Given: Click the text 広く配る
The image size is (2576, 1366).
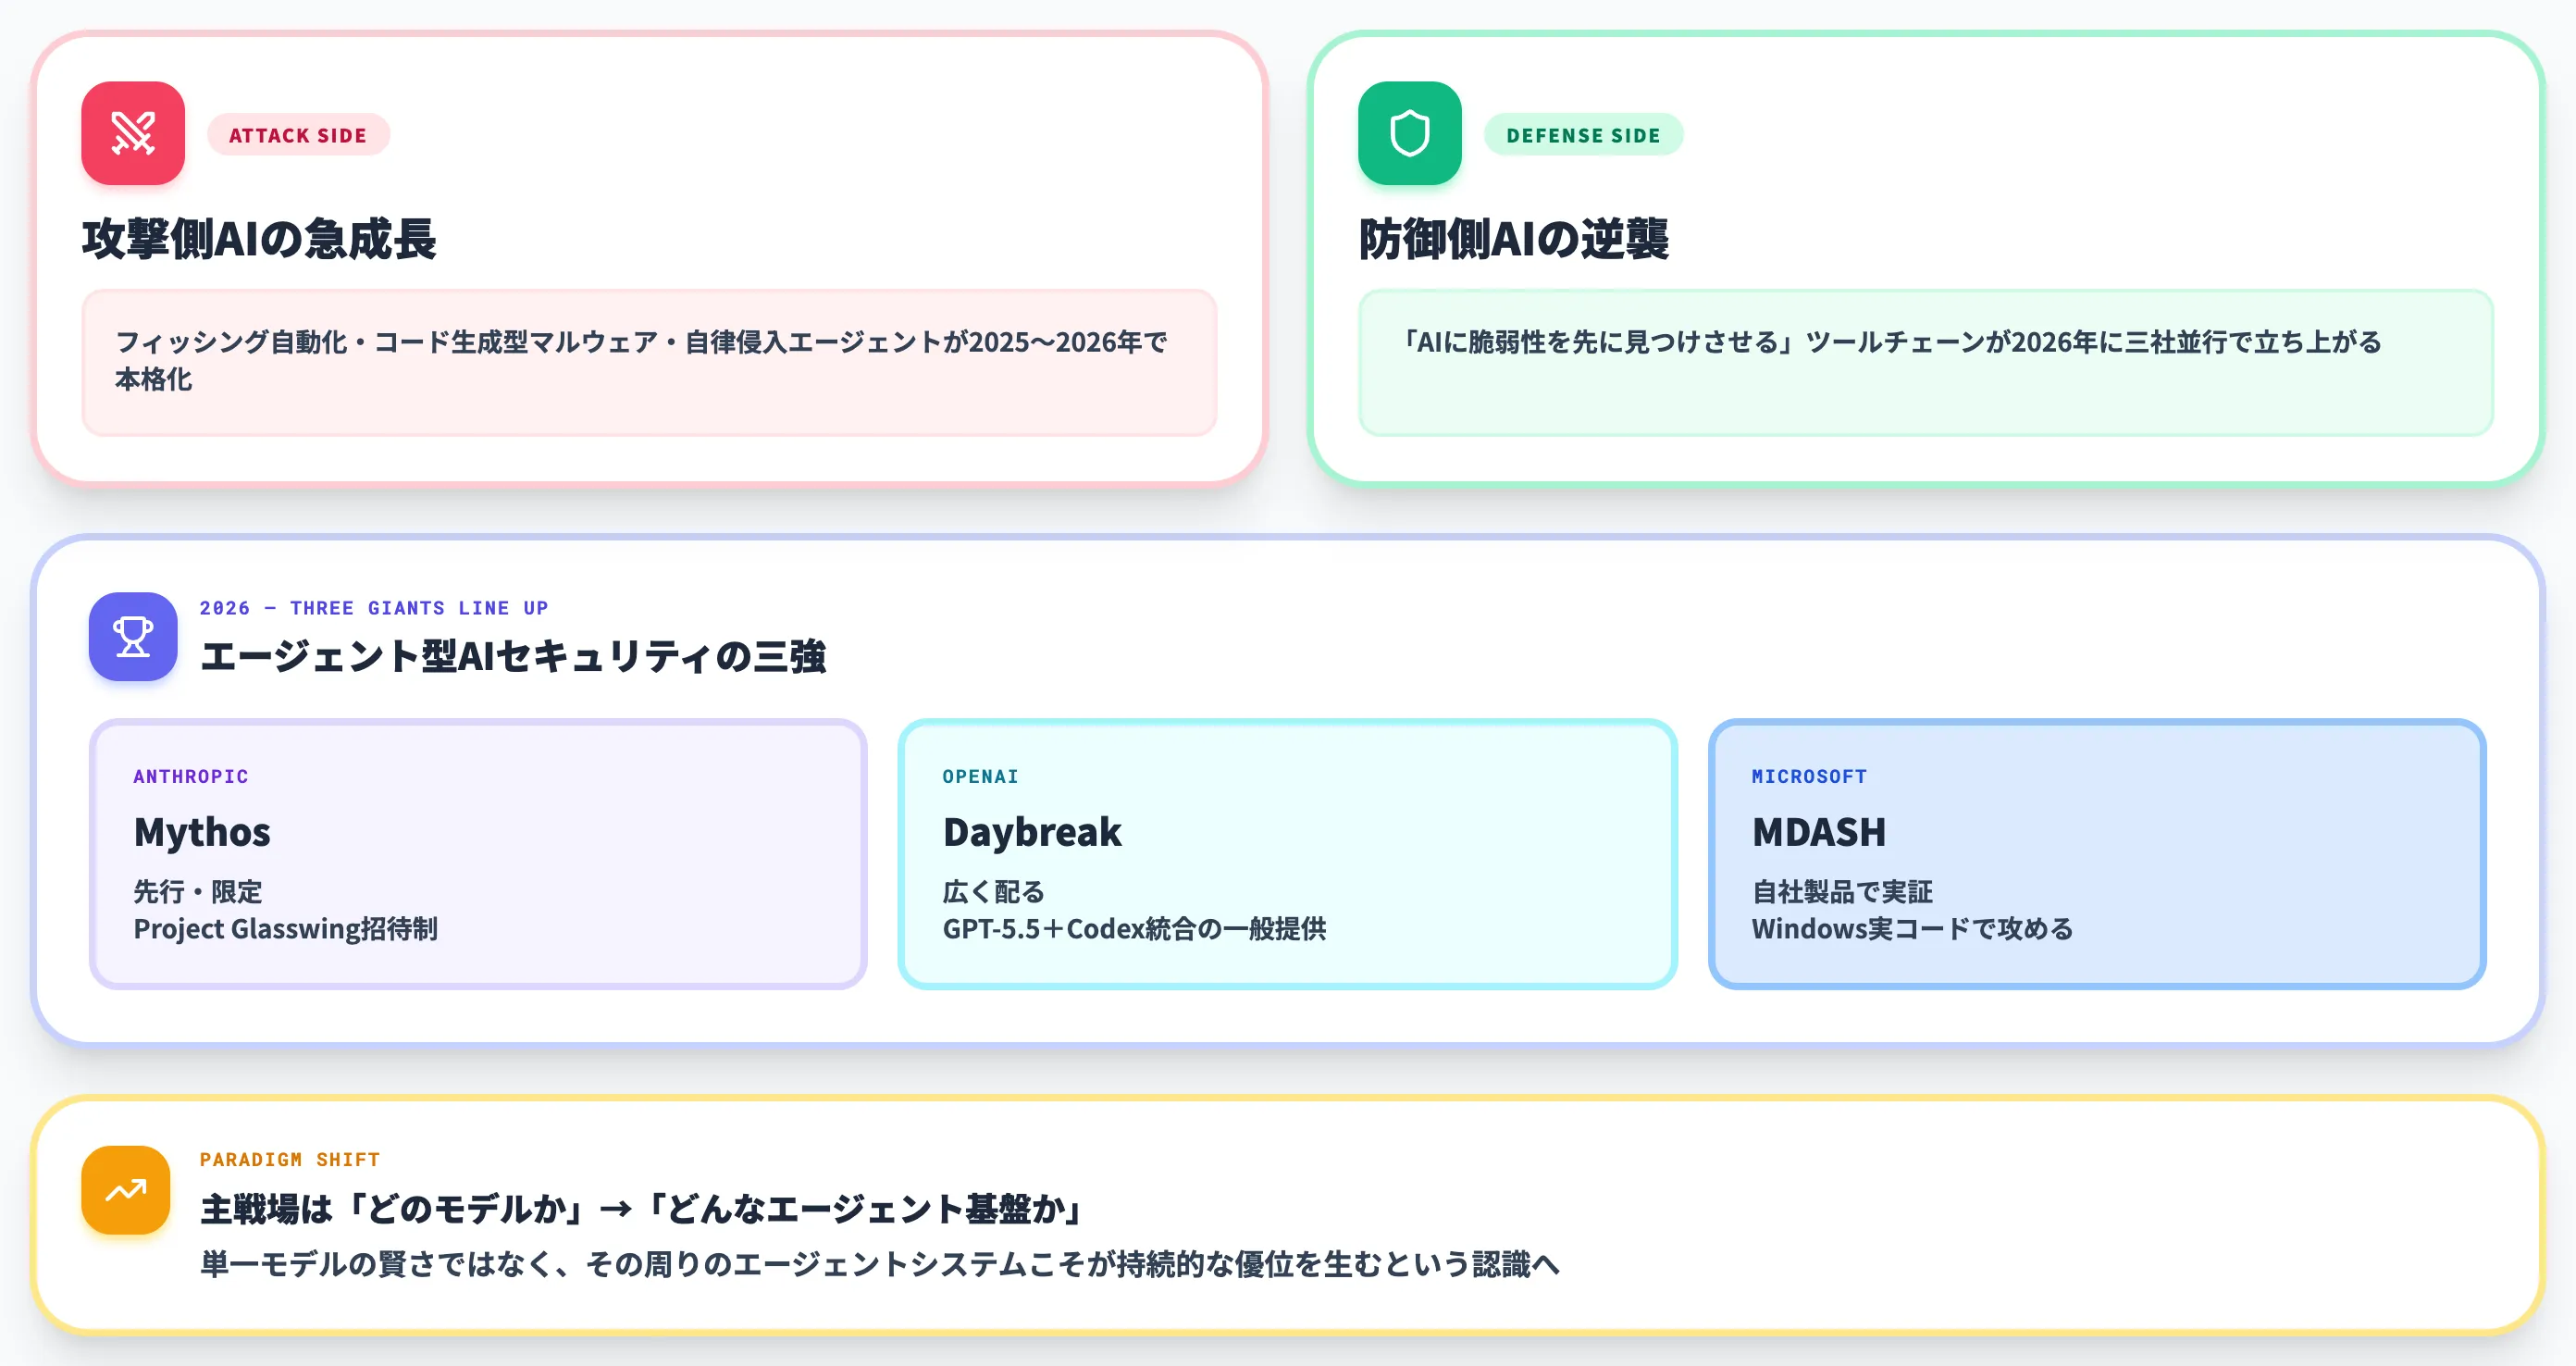Looking at the screenshot, I should [x=994, y=891].
